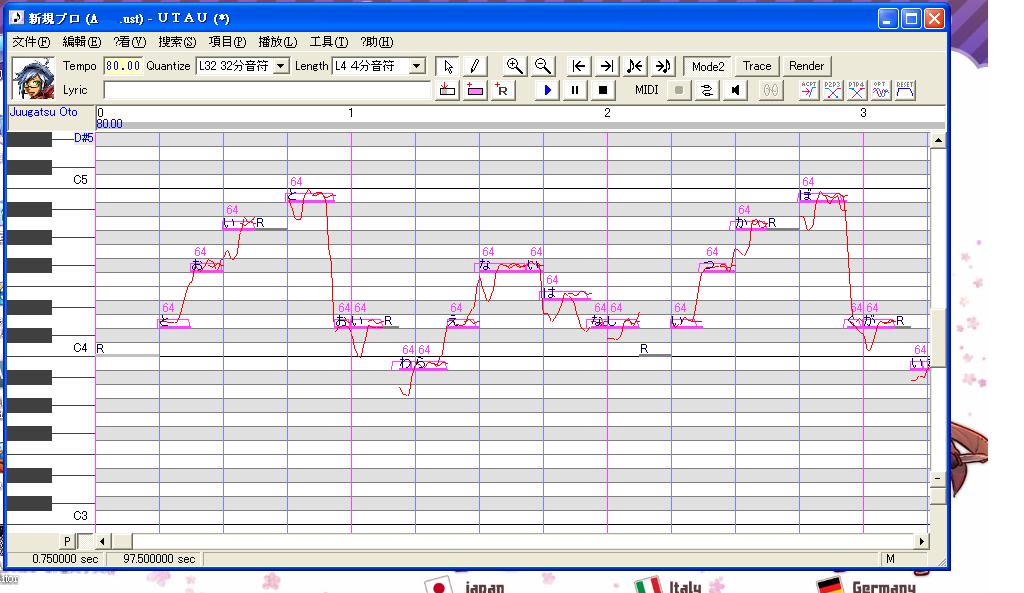Start playback with the blue play button

pos(547,90)
